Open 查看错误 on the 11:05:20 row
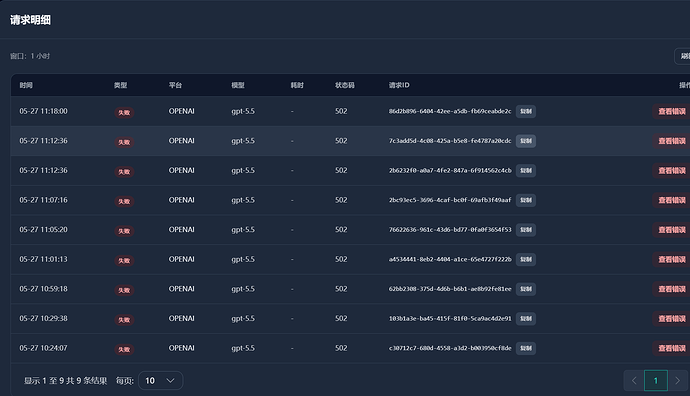 (x=672, y=230)
